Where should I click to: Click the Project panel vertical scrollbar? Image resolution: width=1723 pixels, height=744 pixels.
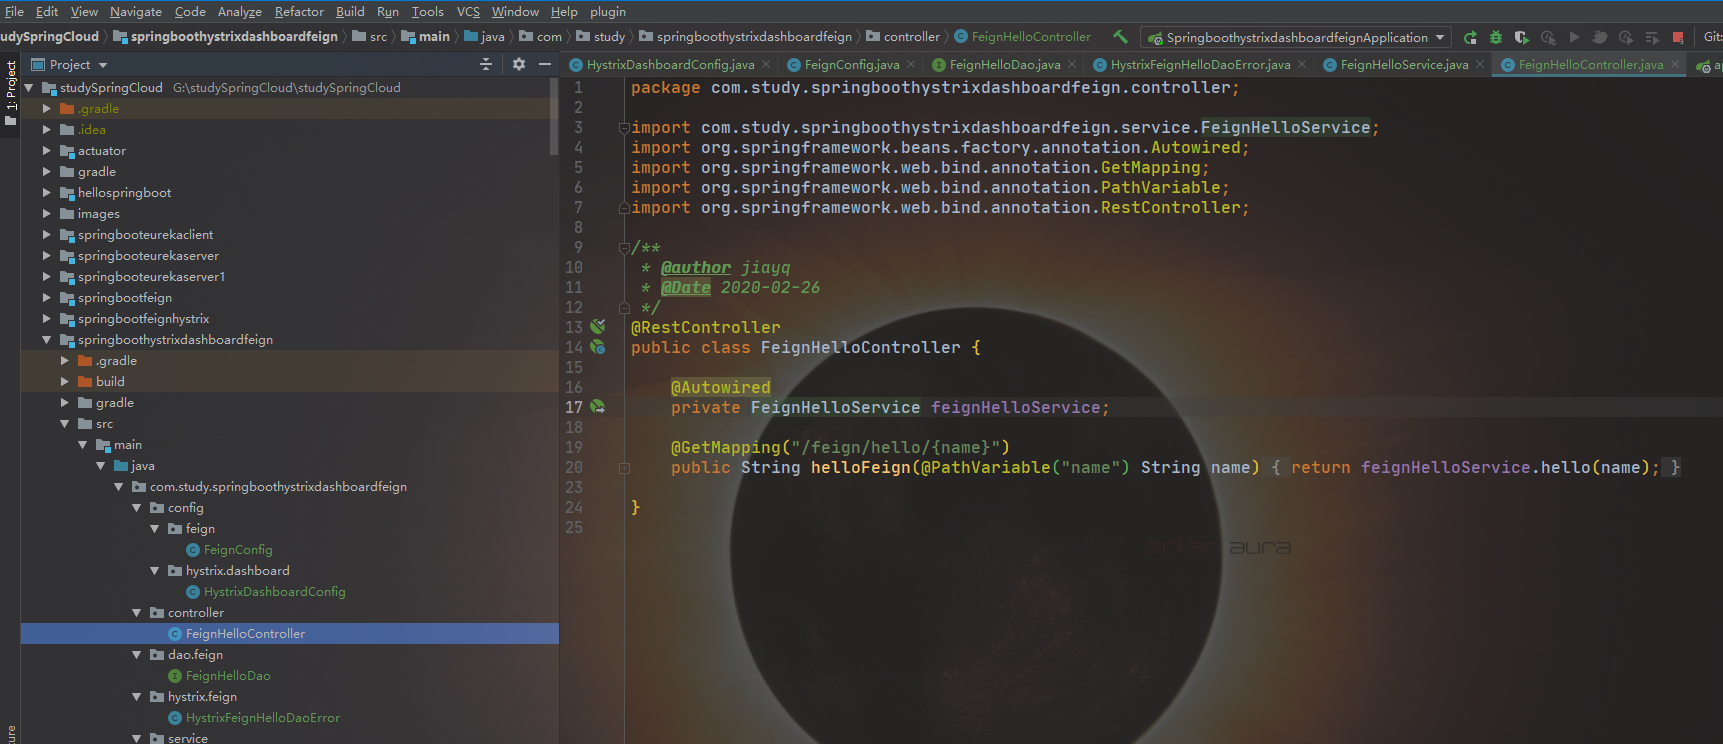[554, 117]
